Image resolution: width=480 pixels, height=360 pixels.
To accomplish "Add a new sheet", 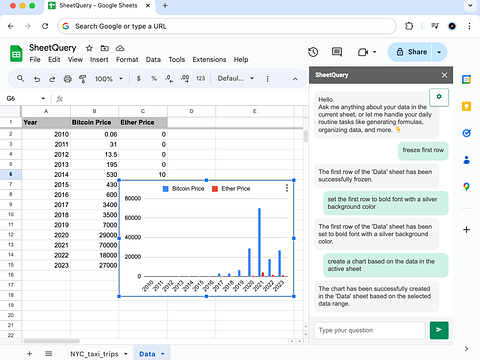I will click(29, 354).
